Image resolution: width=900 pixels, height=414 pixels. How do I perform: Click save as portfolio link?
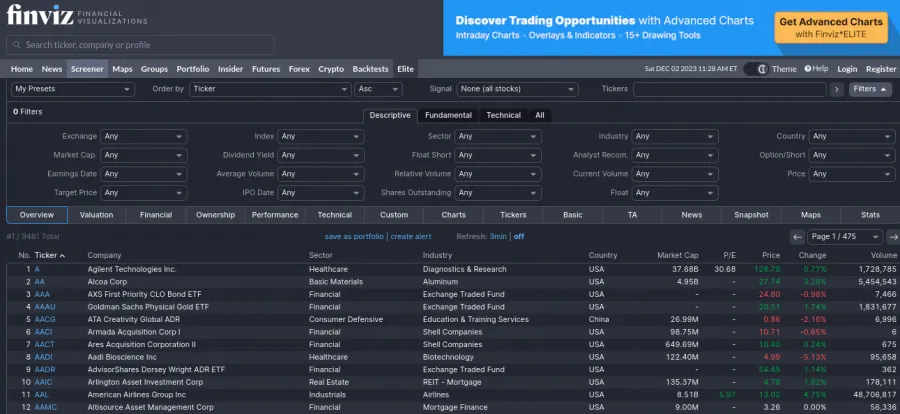pyautogui.click(x=355, y=237)
